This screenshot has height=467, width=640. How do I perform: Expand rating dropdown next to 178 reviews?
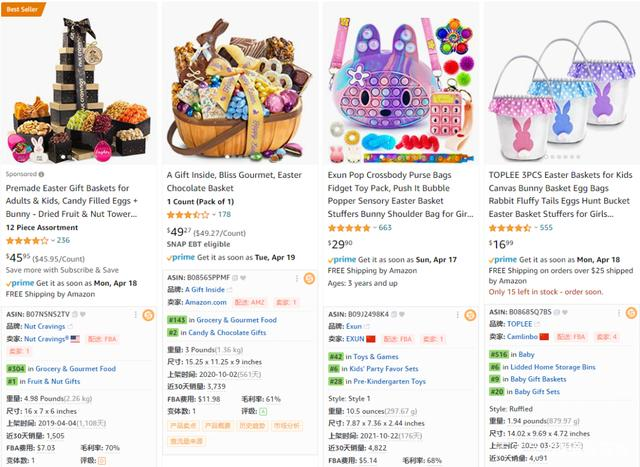click(214, 215)
